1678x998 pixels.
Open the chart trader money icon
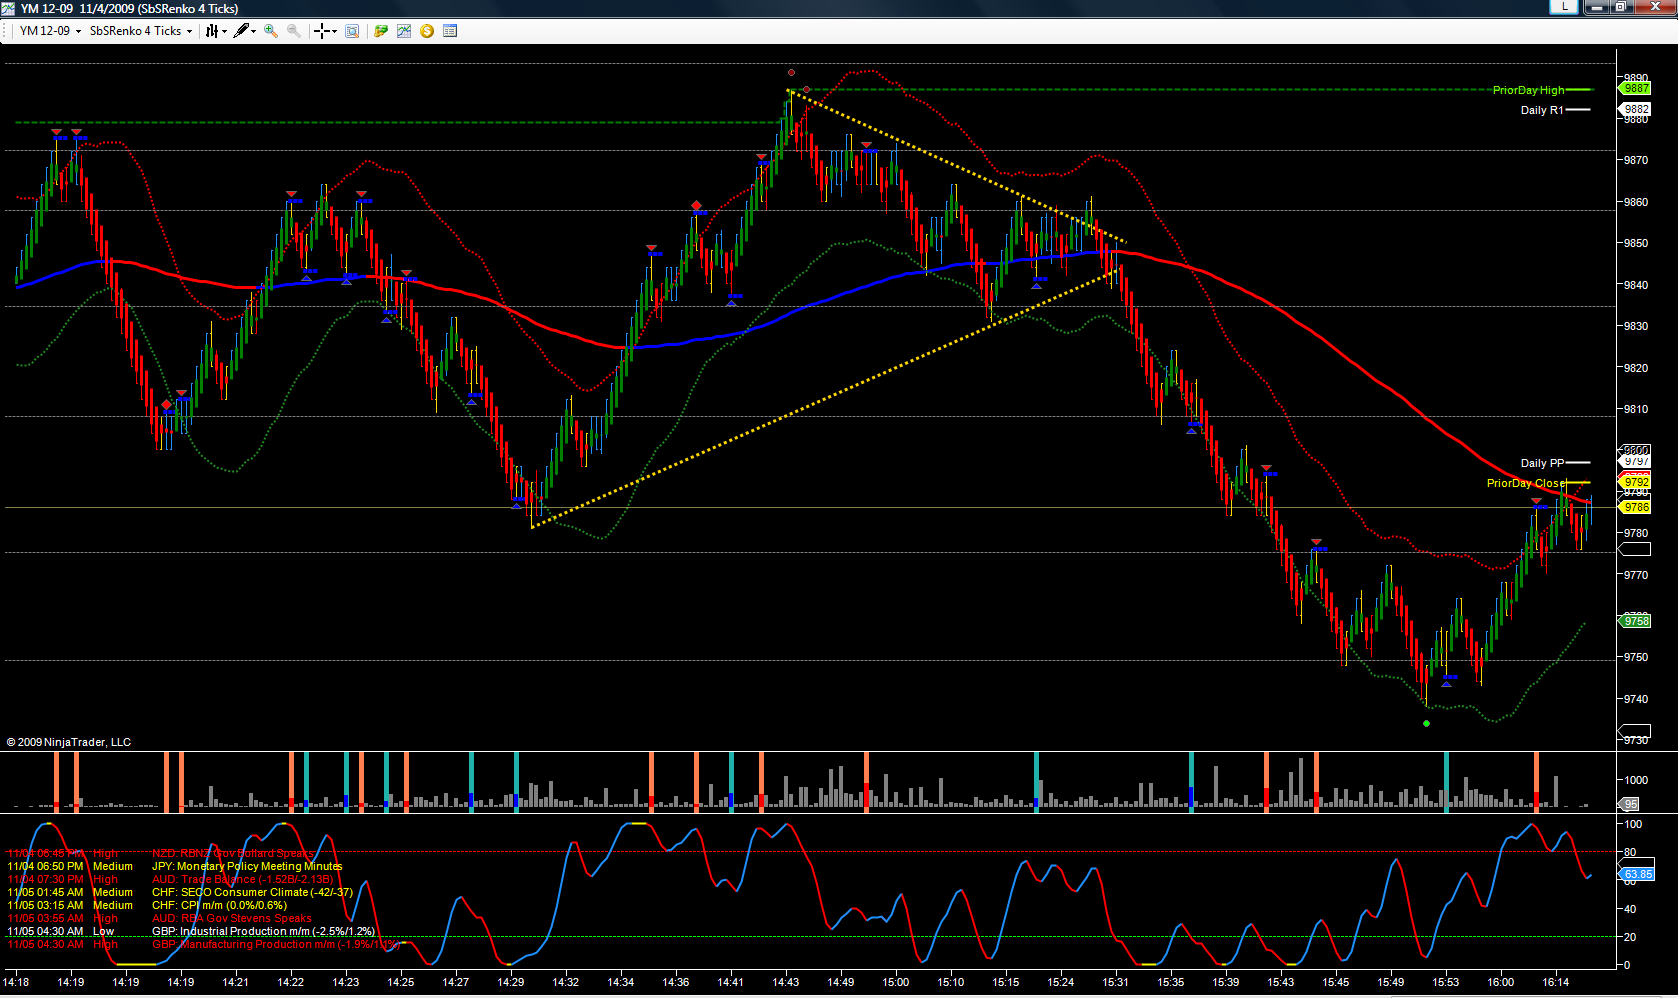click(x=381, y=31)
